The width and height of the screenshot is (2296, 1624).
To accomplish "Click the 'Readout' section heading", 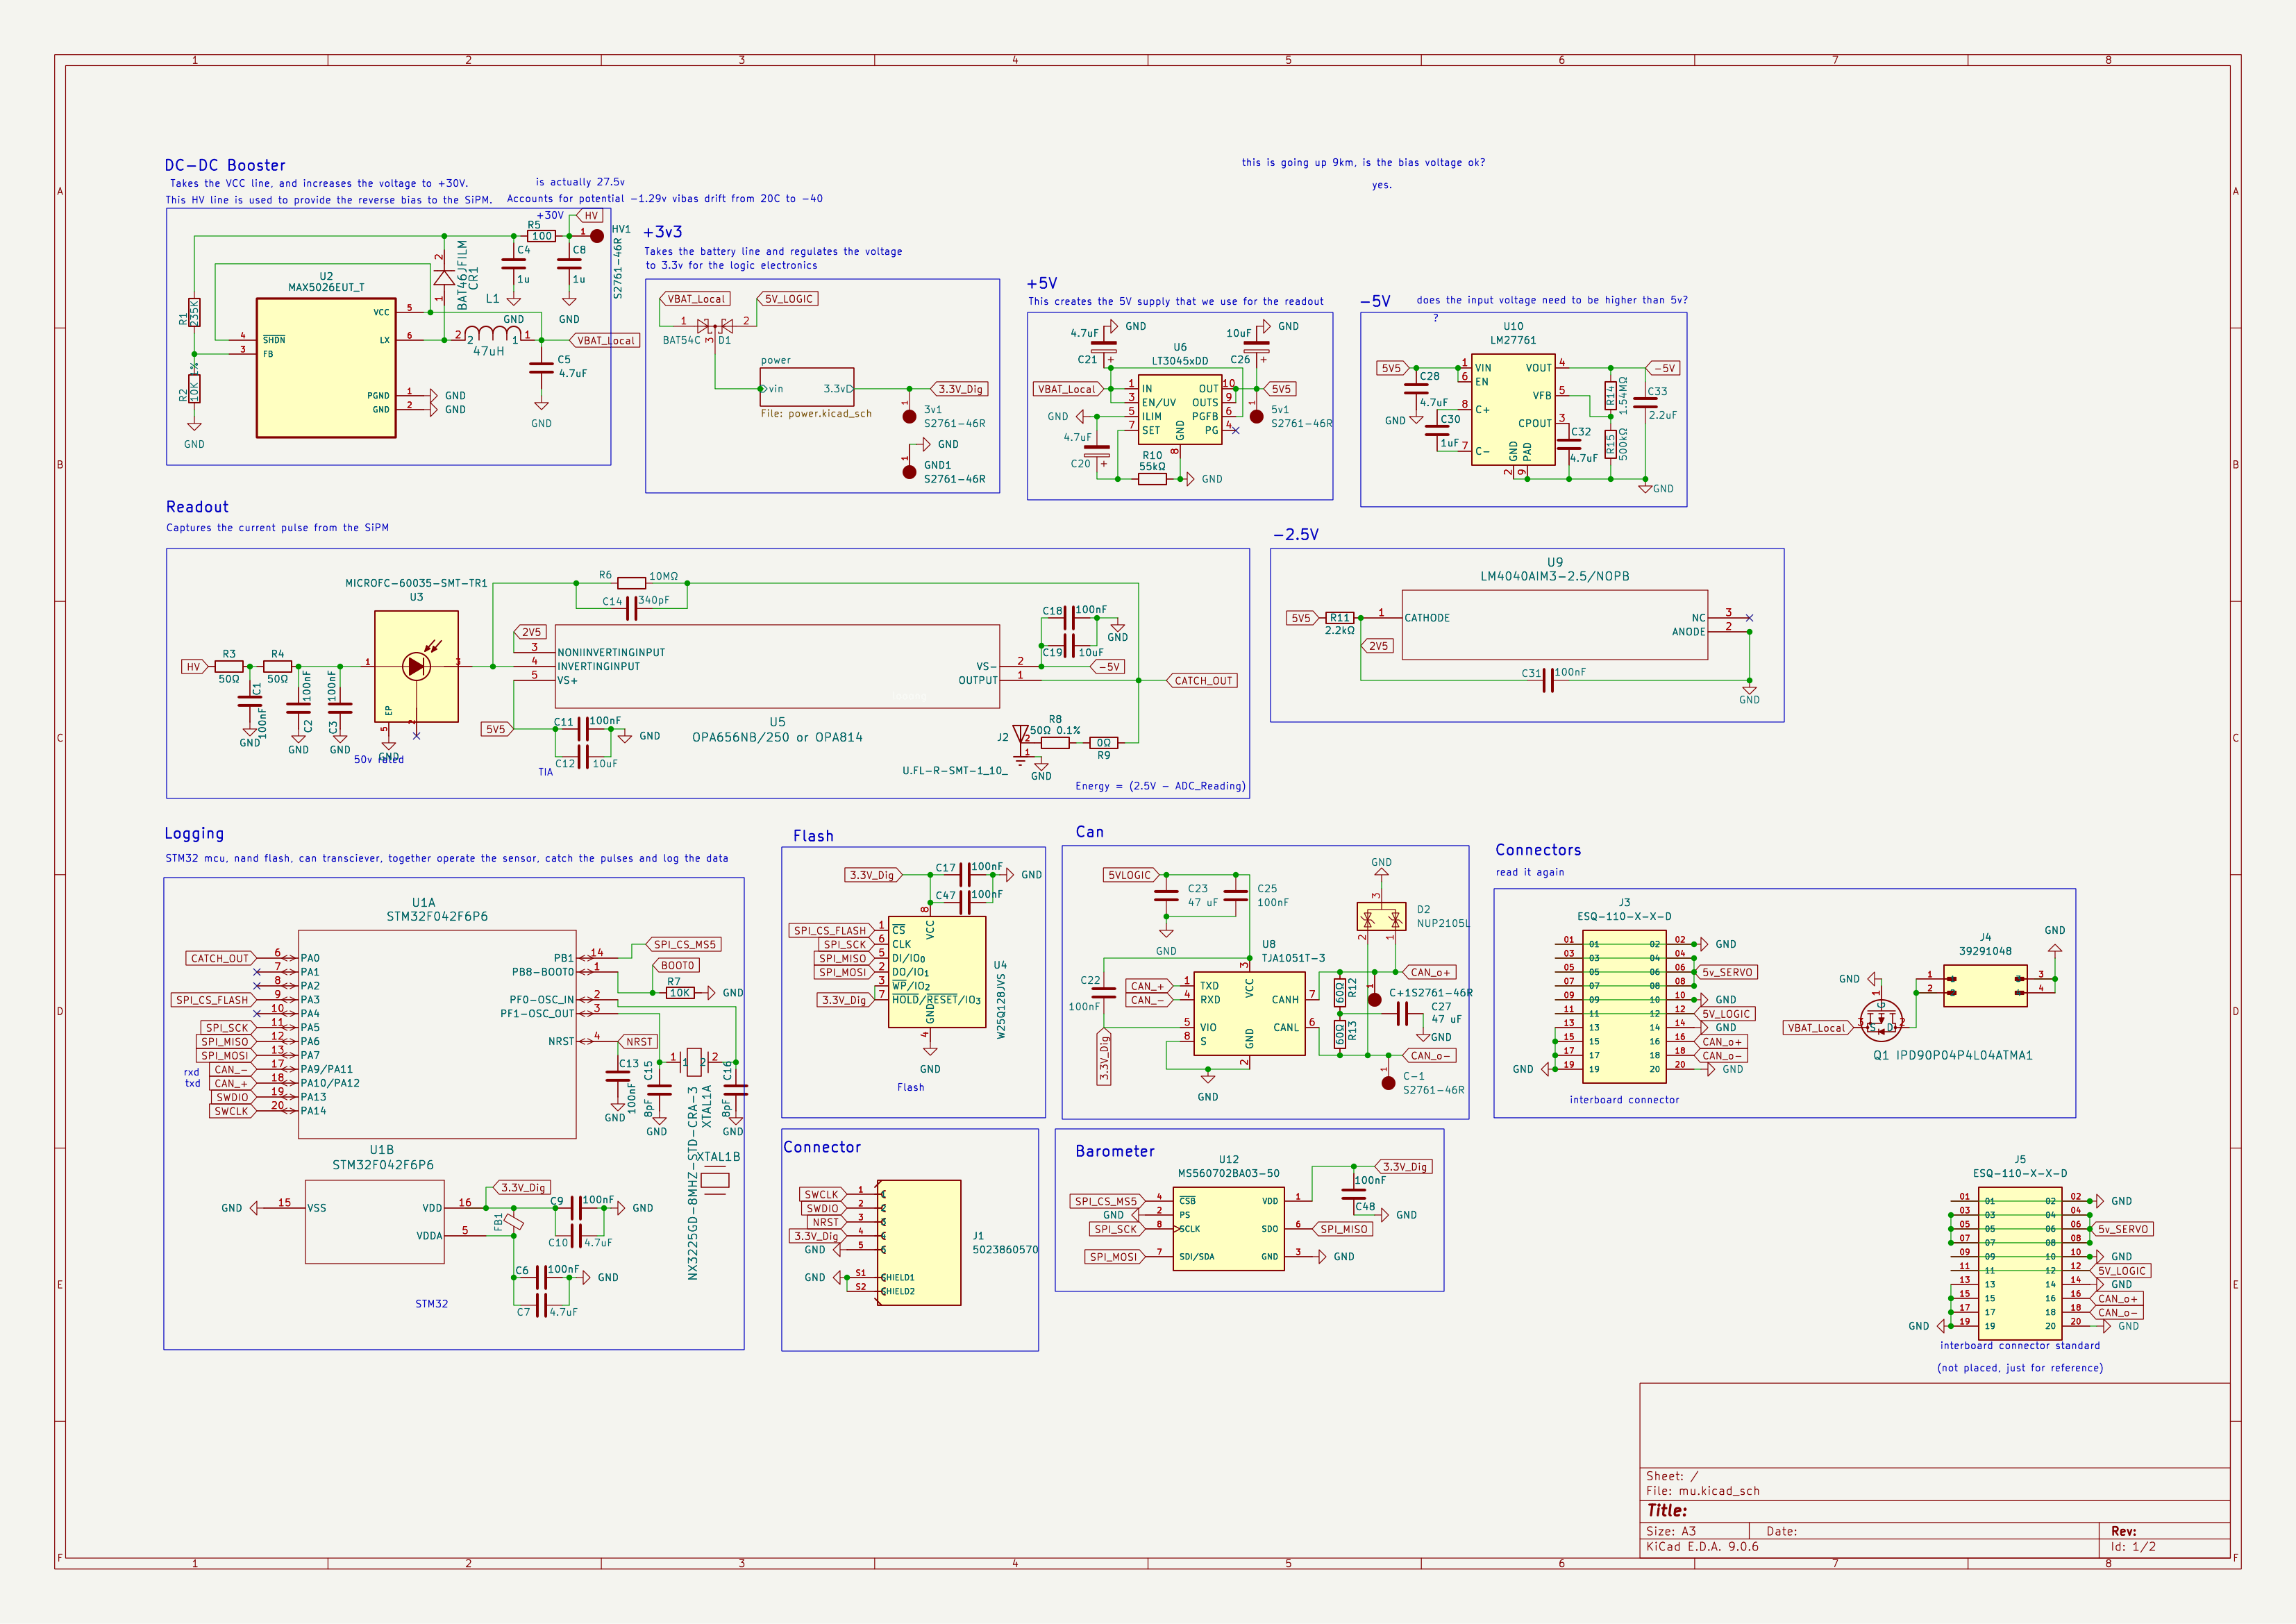I will coord(197,507).
